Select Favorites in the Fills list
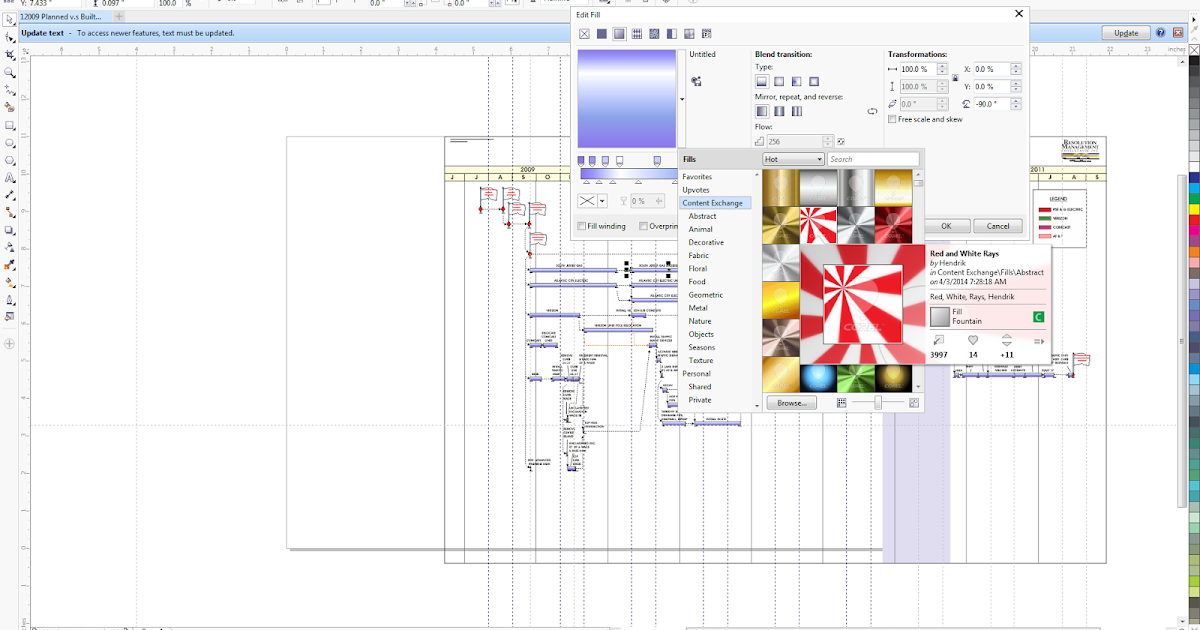 [697, 177]
